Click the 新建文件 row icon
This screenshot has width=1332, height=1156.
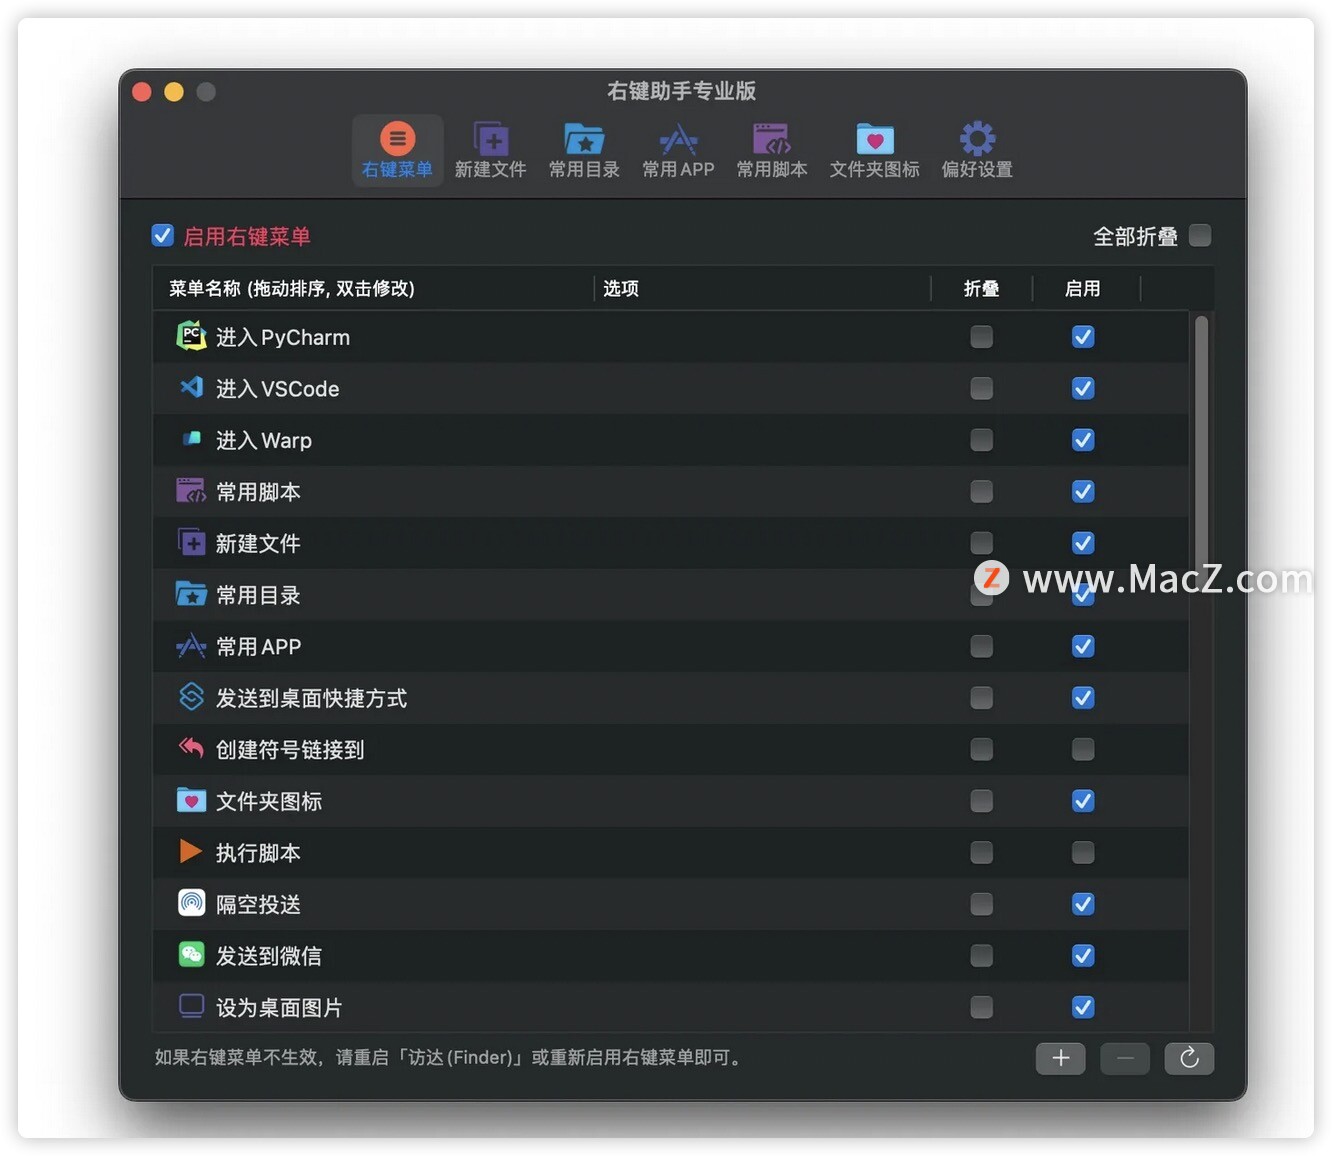tap(191, 542)
